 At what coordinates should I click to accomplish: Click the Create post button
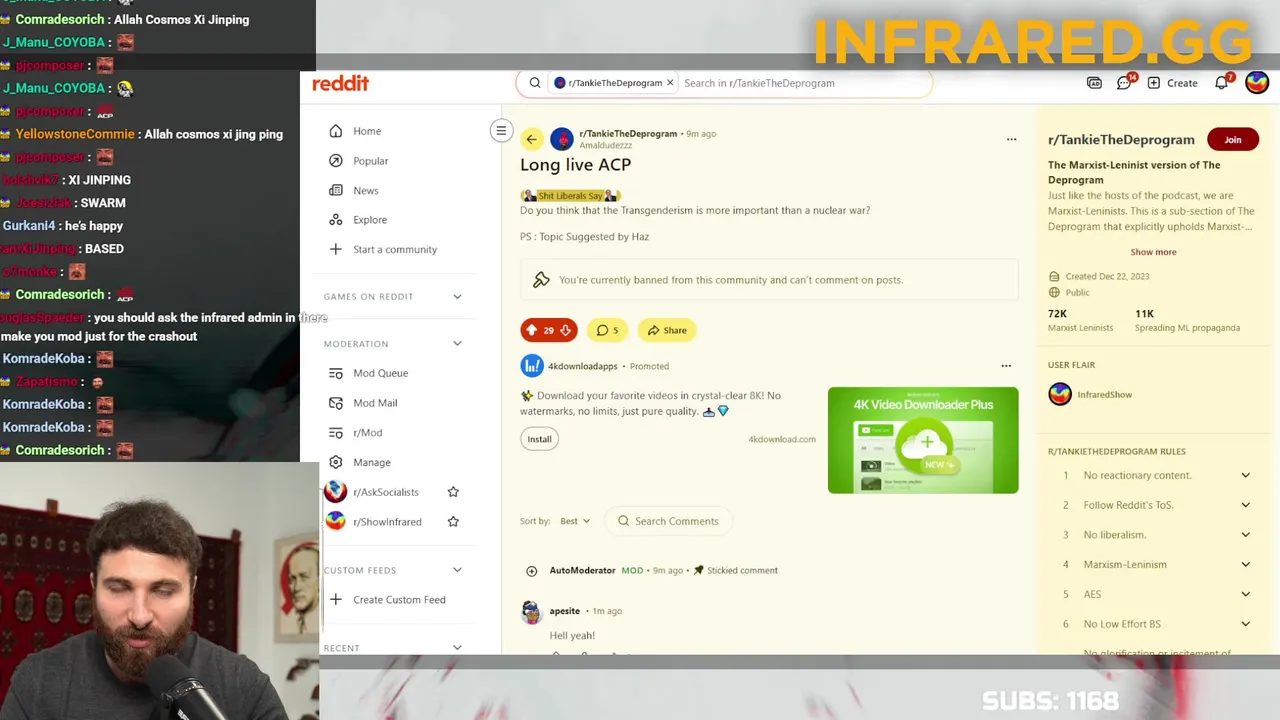point(1172,83)
